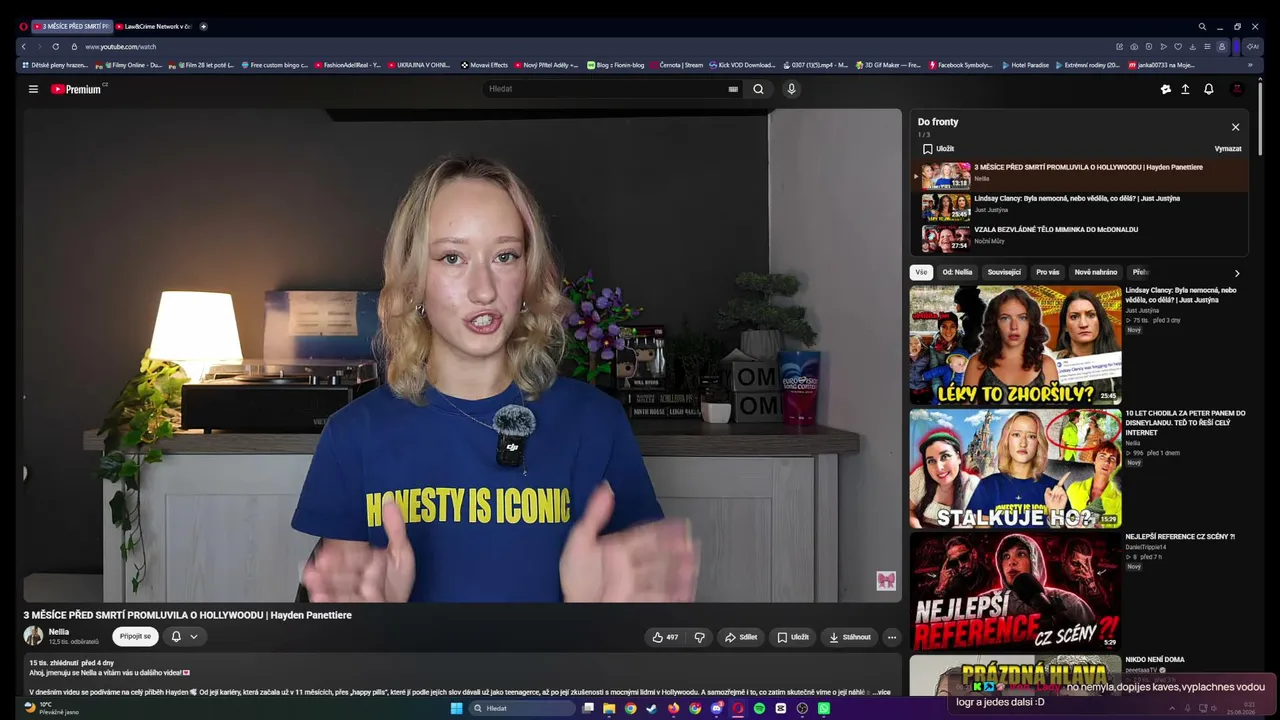Open the weather widget showing 10°C
Image resolution: width=1280 pixels, height=720 pixels.
coord(52,708)
